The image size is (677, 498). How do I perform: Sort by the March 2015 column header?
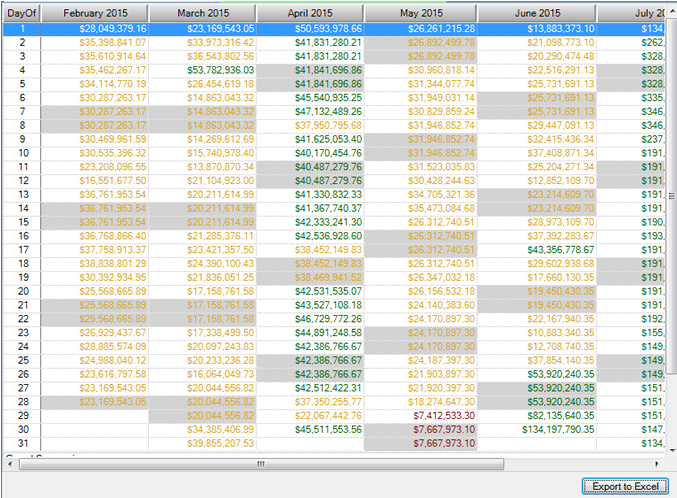pos(203,13)
